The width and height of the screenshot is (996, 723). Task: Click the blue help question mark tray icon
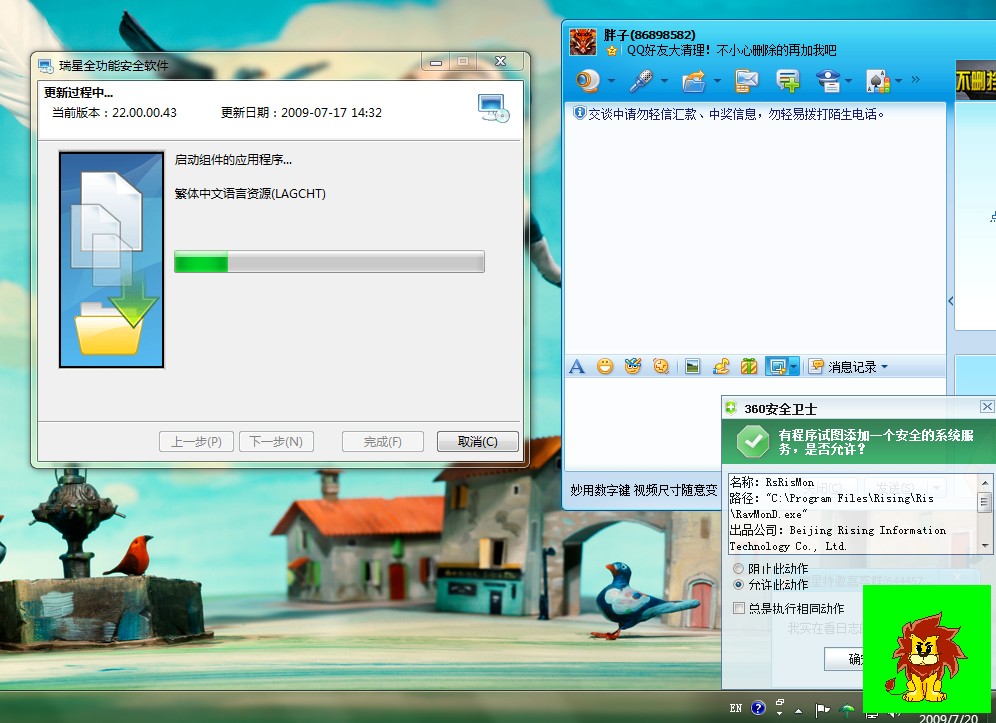pos(758,708)
